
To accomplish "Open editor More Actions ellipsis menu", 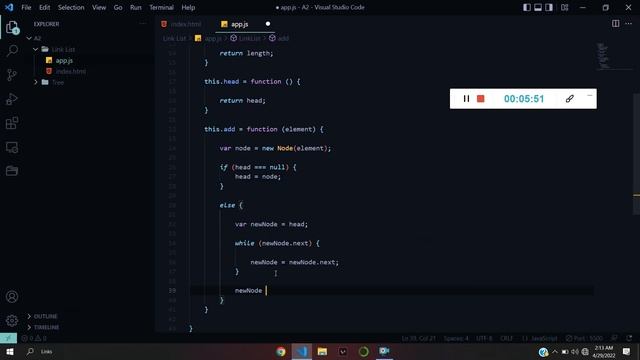I will [x=628, y=24].
